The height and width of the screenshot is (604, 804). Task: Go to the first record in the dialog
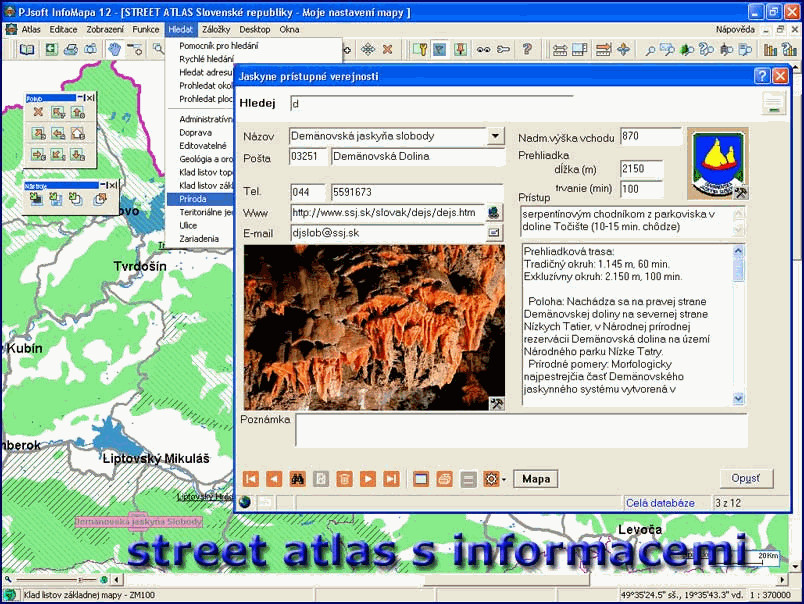251,479
